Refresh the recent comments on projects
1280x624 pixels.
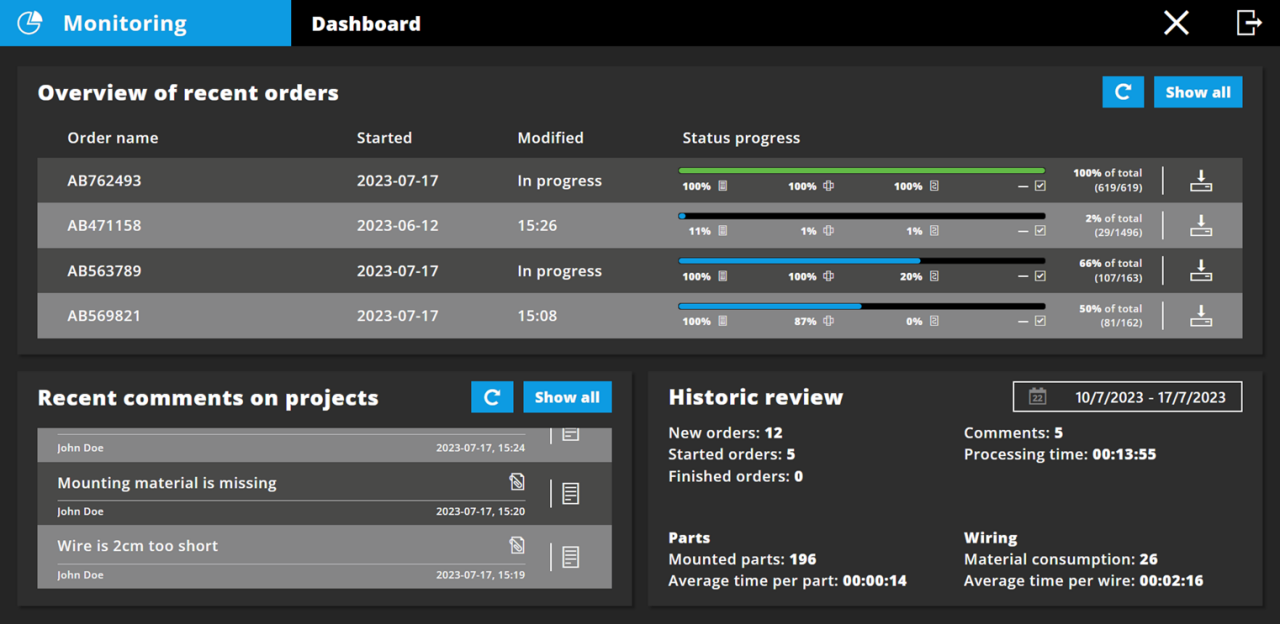tap(492, 397)
